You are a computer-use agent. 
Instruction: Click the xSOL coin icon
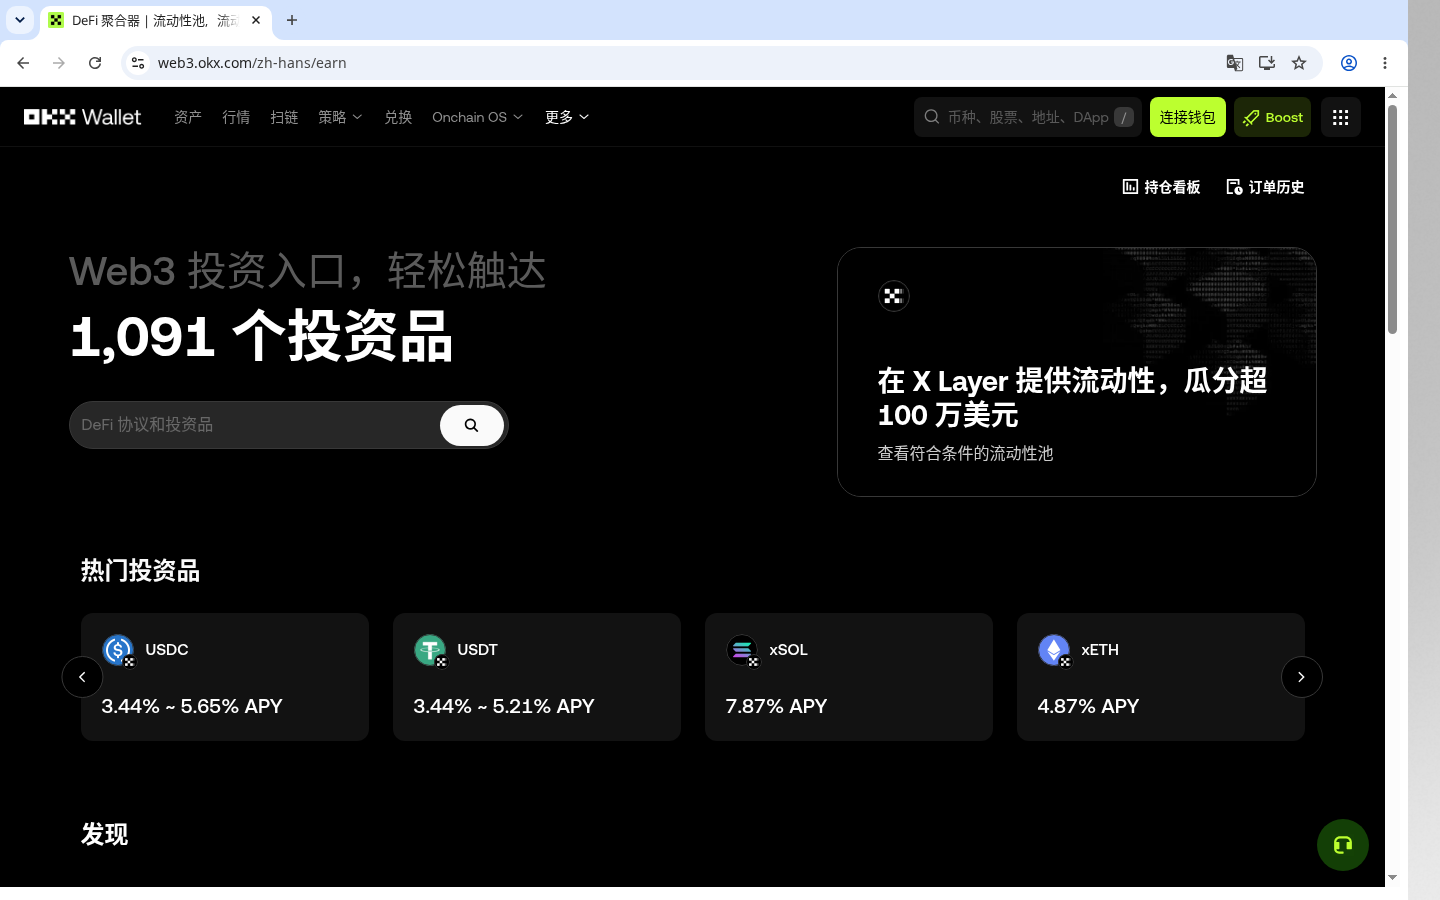[x=742, y=651]
